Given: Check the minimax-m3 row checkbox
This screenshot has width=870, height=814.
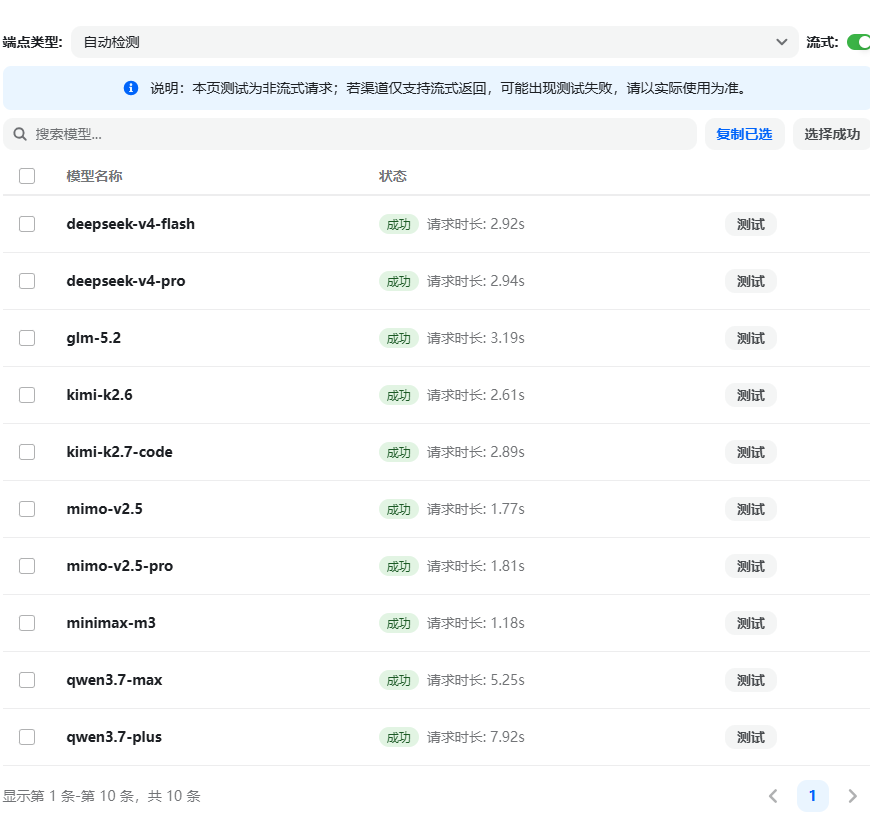Looking at the screenshot, I should [27, 623].
